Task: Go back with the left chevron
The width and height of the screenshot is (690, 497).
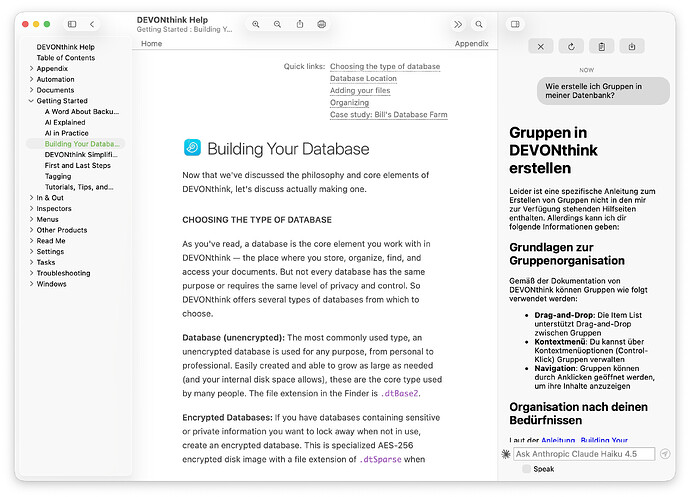Action: (x=92, y=24)
